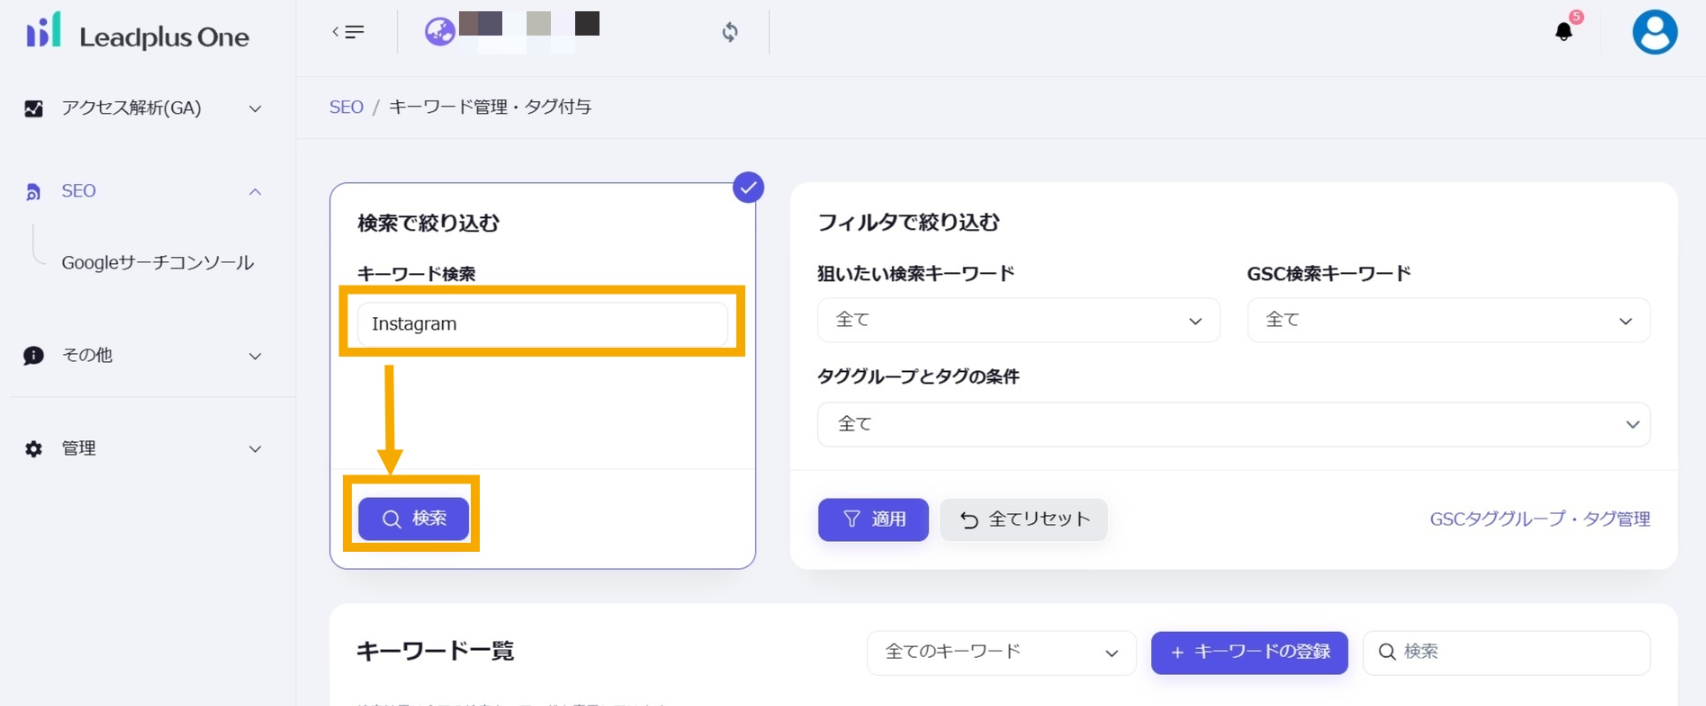Open the 狙いたい検索キーワード dropdown
Screen dimensions: 1706x706
pyautogui.click(x=1018, y=320)
